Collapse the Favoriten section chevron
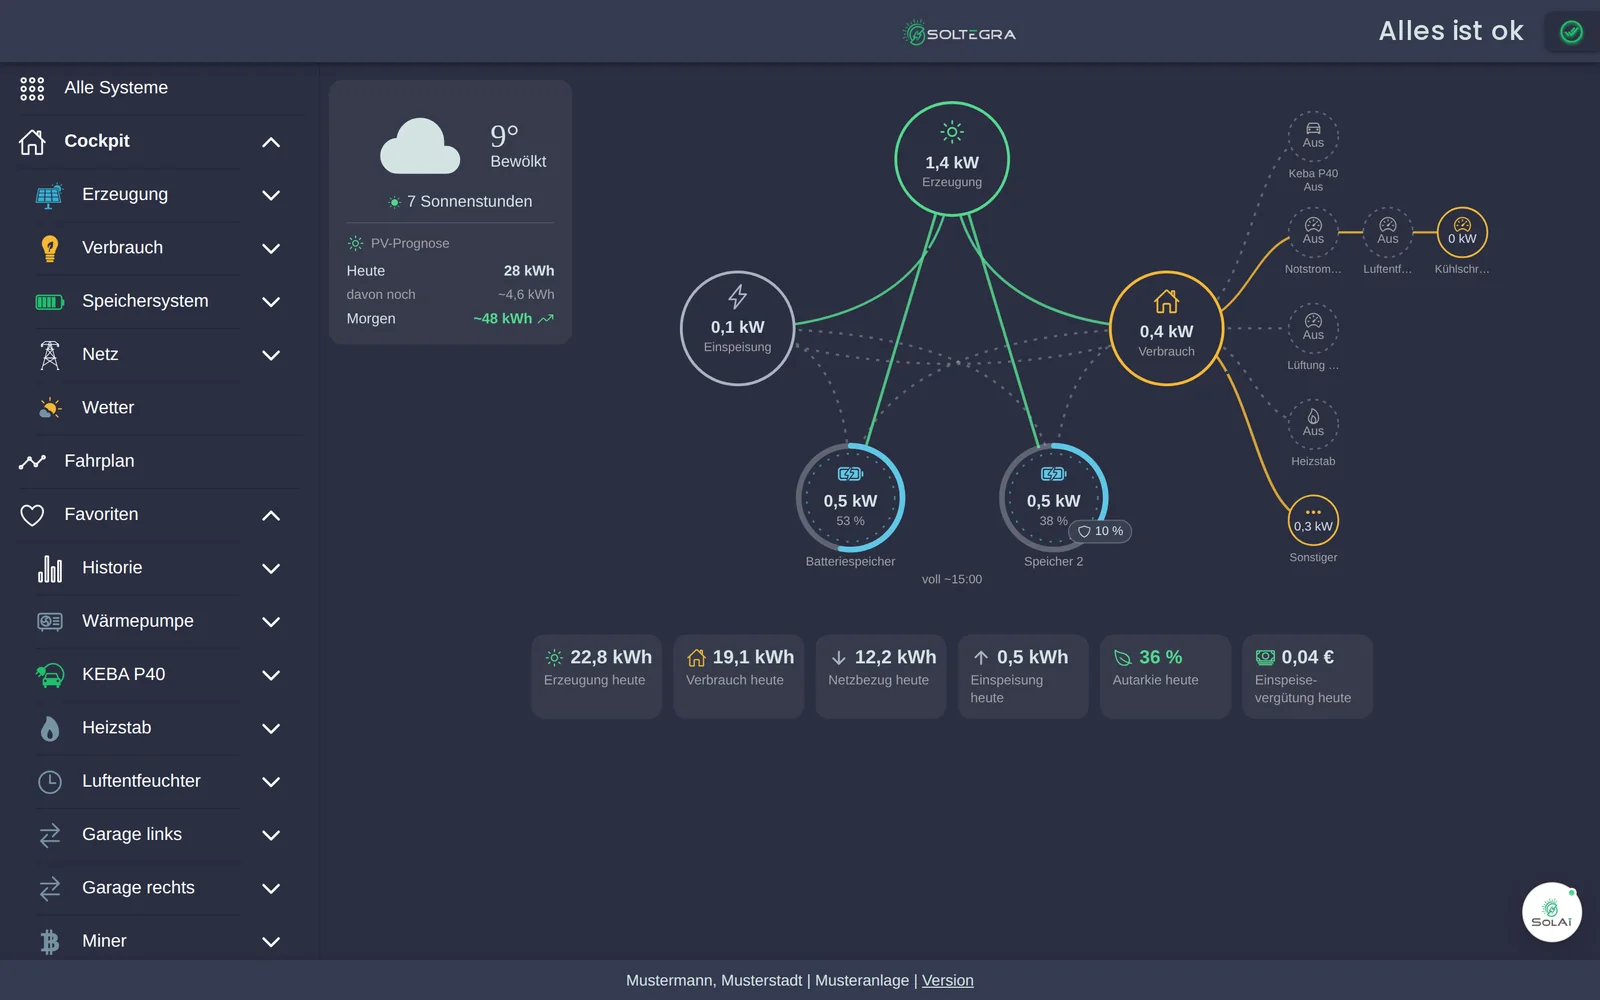Viewport: 1600px width, 1000px height. click(x=270, y=515)
